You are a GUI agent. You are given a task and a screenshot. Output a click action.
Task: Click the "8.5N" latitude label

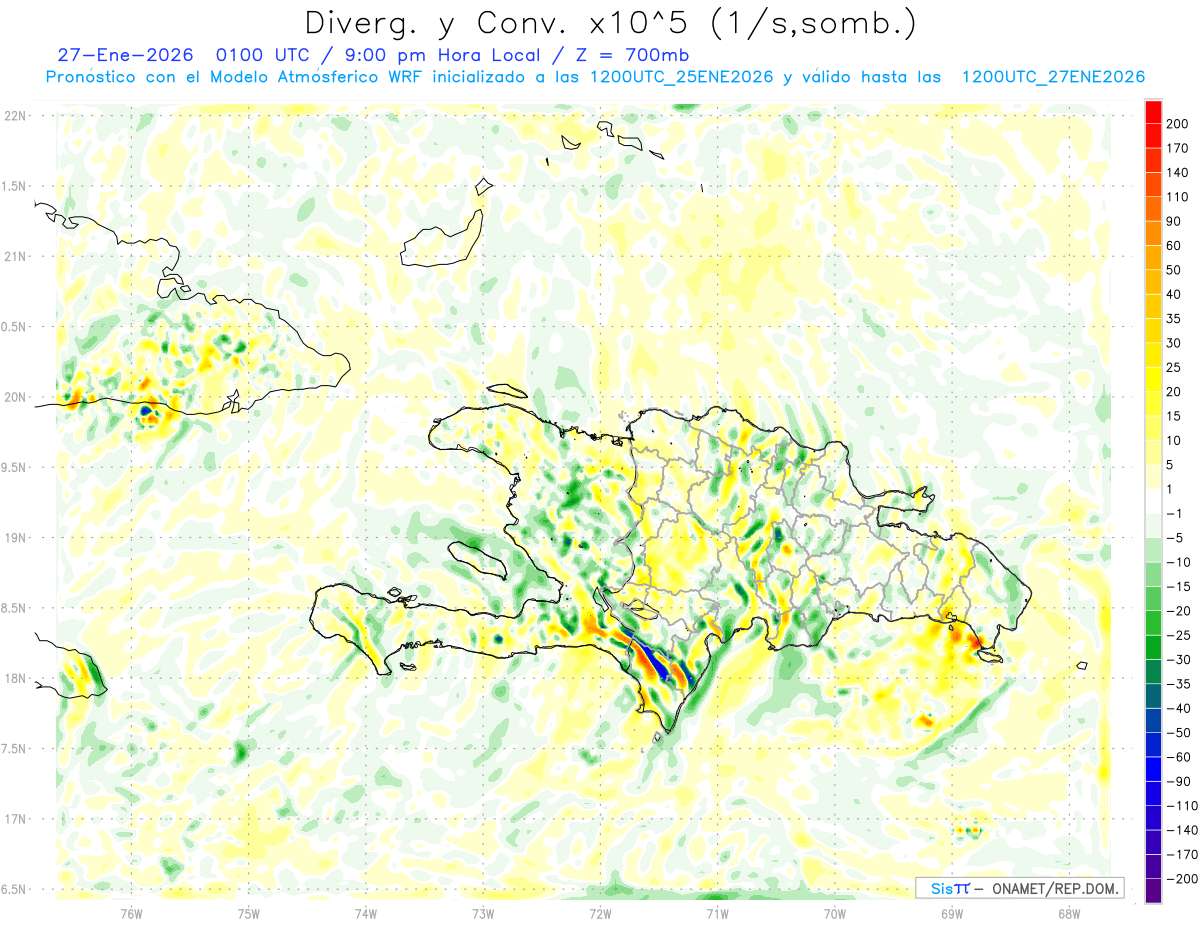pyautogui.click(x=15, y=608)
